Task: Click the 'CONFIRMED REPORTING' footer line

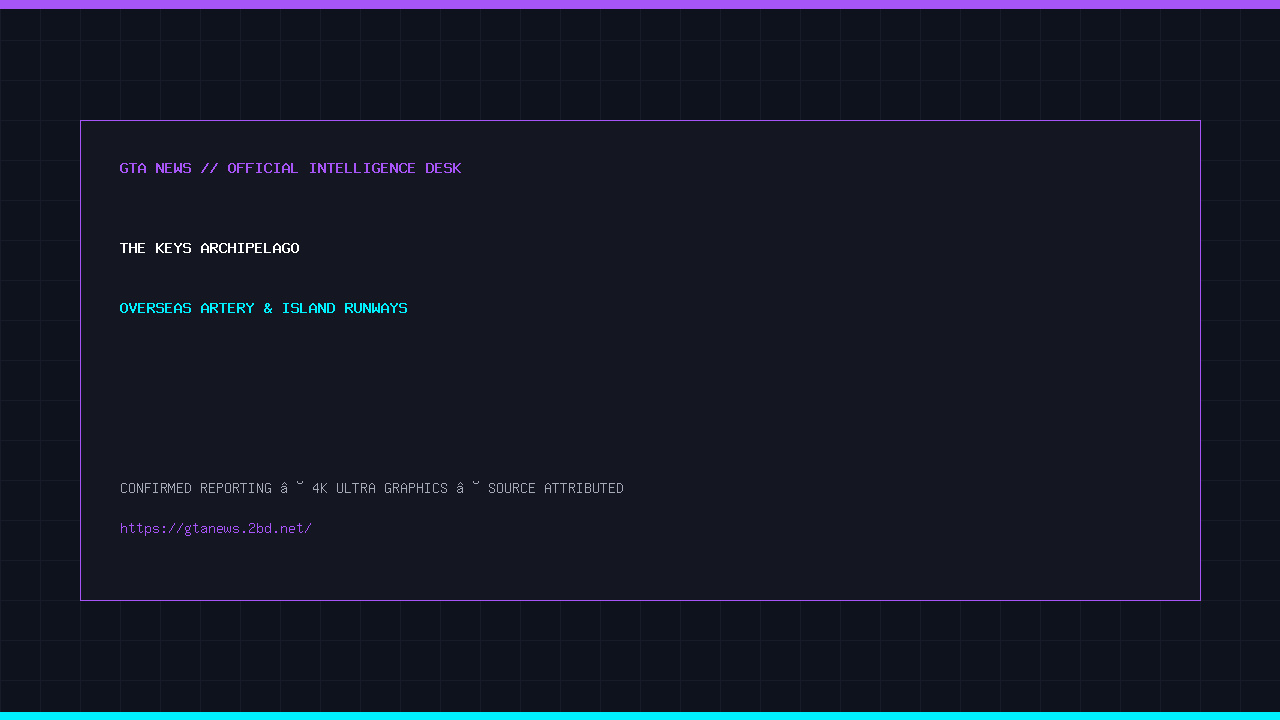Action: point(372,488)
